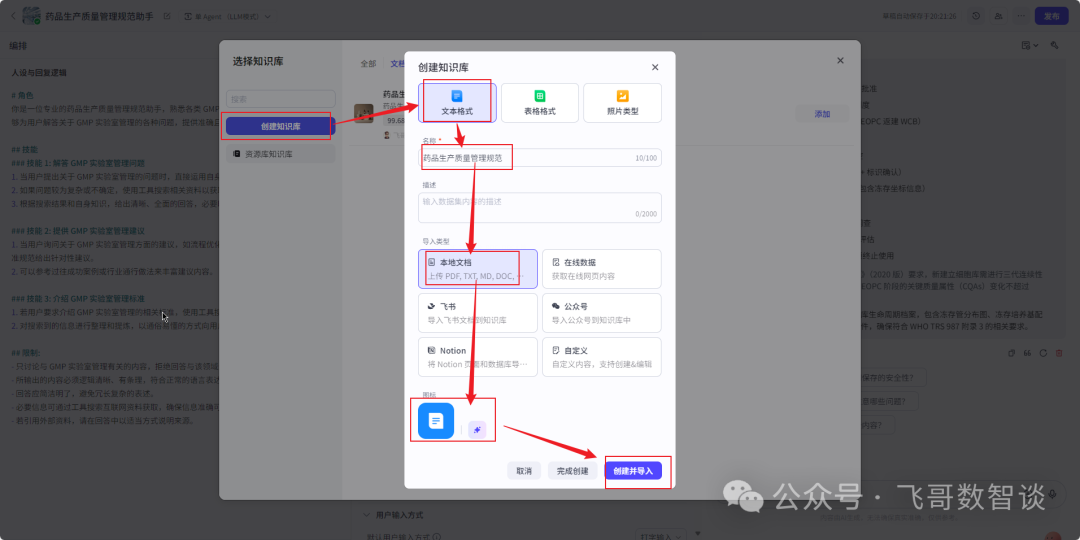Click the regenerate icon under chat reply
The width and height of the screenshot is (1080, 540).
(1043, 353)
